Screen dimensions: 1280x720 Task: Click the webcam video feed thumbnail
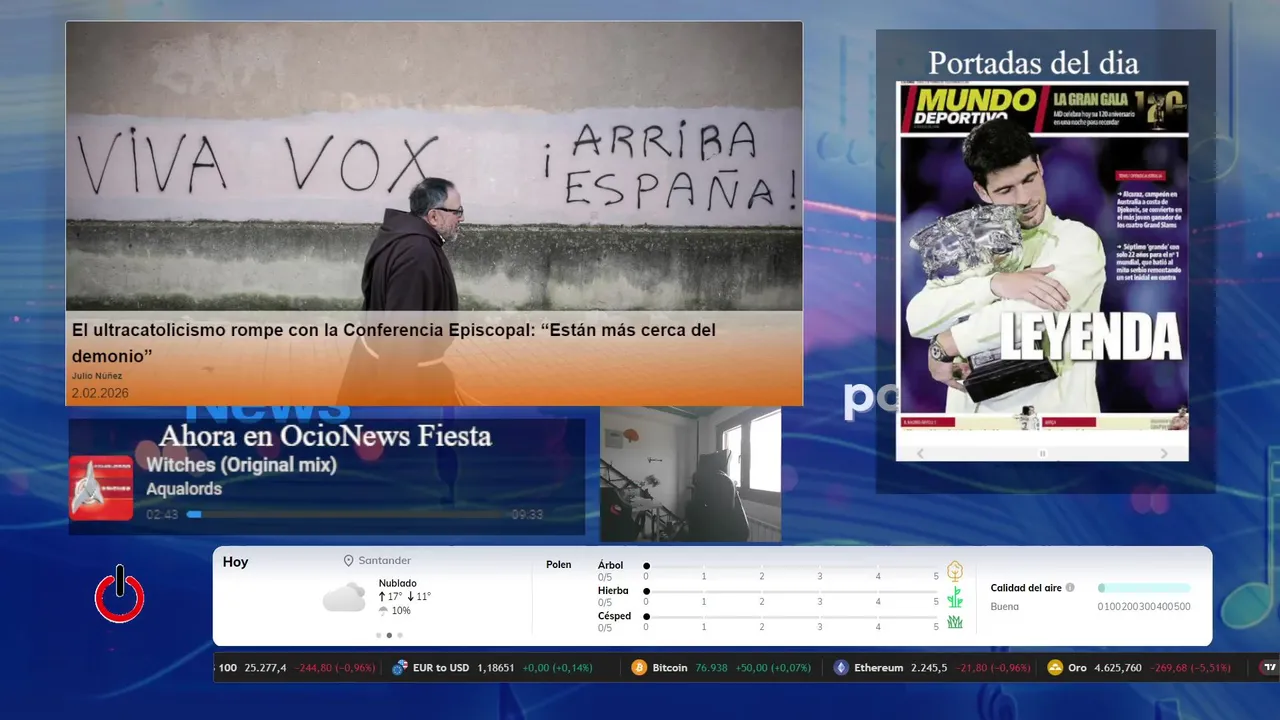click(690, 474)
